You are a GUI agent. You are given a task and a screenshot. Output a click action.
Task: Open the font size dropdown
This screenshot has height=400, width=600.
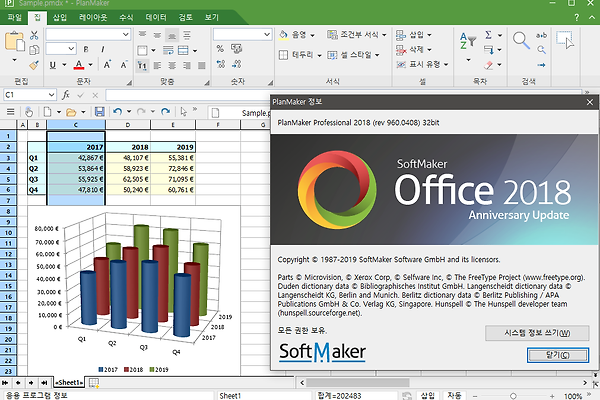coord(71,49)
